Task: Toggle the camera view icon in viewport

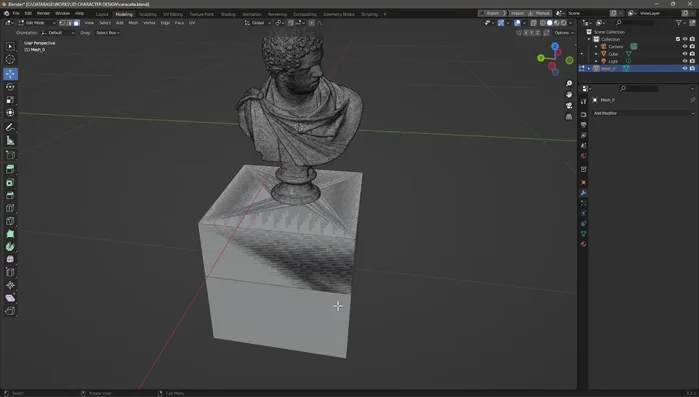Action: (x=569, y=106)
